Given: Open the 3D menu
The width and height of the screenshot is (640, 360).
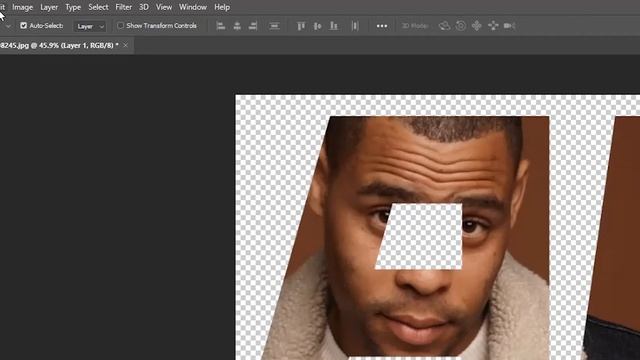Looking at the screenshot, I should coord(144,7).
